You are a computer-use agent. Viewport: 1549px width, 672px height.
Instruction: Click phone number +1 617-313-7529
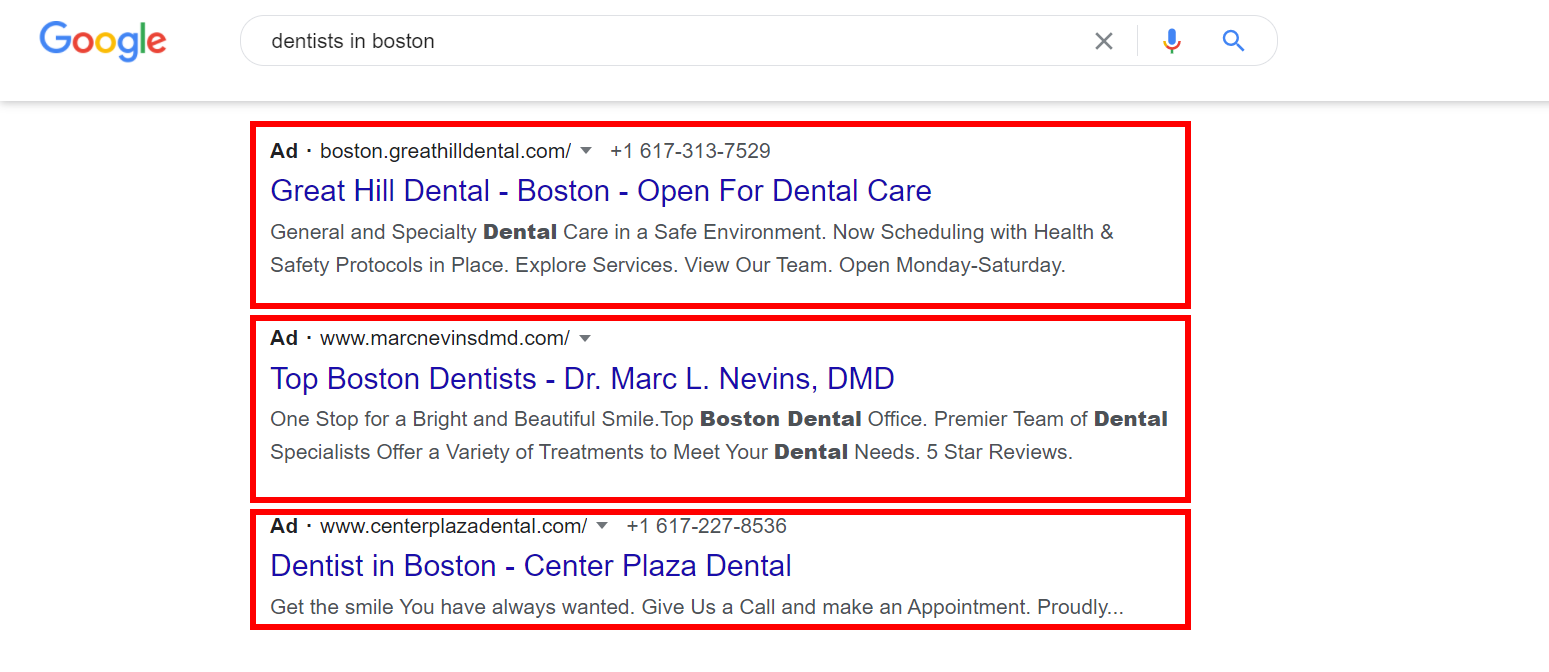(690, 151)
